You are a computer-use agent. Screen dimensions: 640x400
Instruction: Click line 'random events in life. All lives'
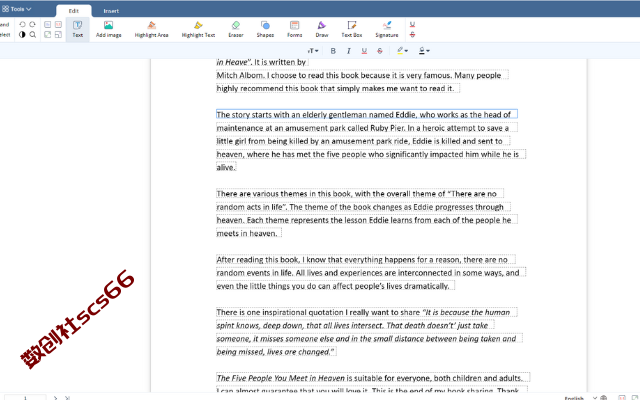[x=371, y=273]
